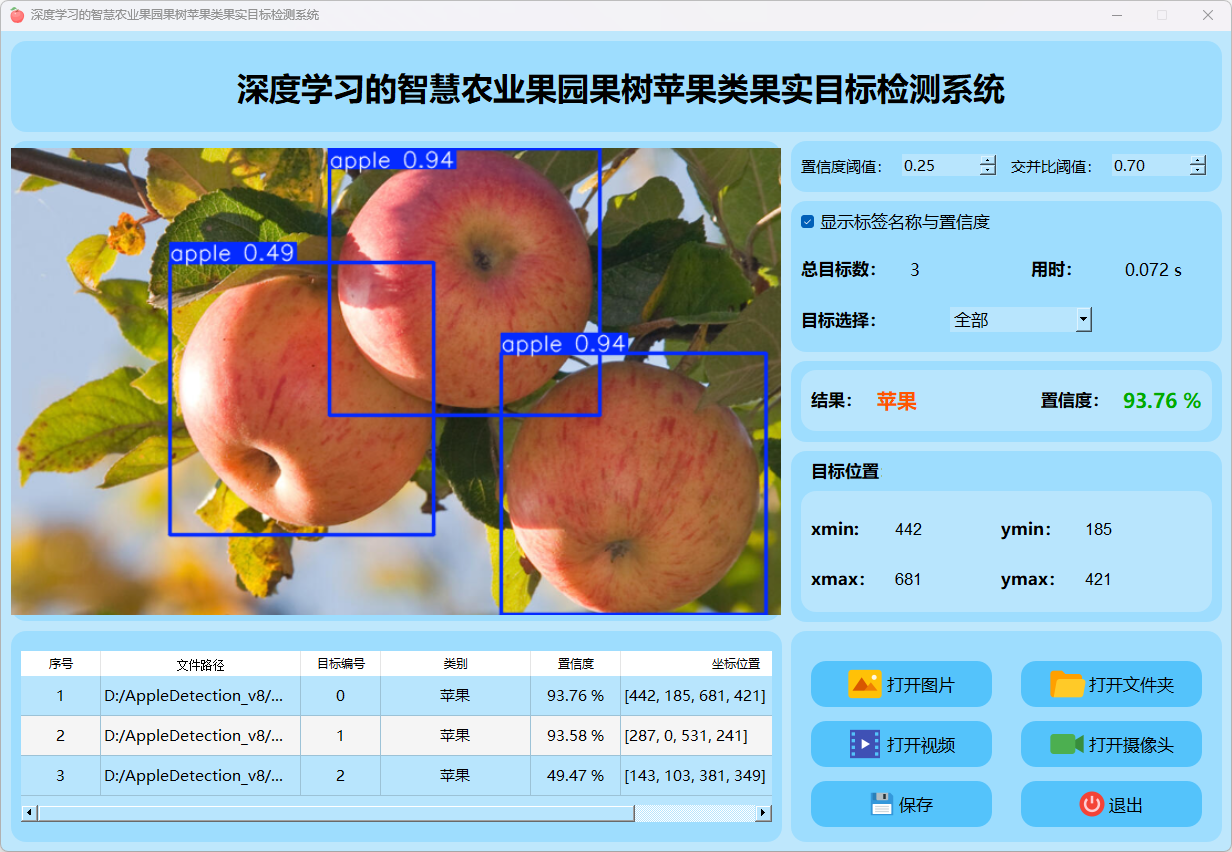Viewport: 1232px width, 852px height.
Task: Decrease the 置信度阈值 value with down arrow
Action: pyautogui.click(x=988, y=171)
